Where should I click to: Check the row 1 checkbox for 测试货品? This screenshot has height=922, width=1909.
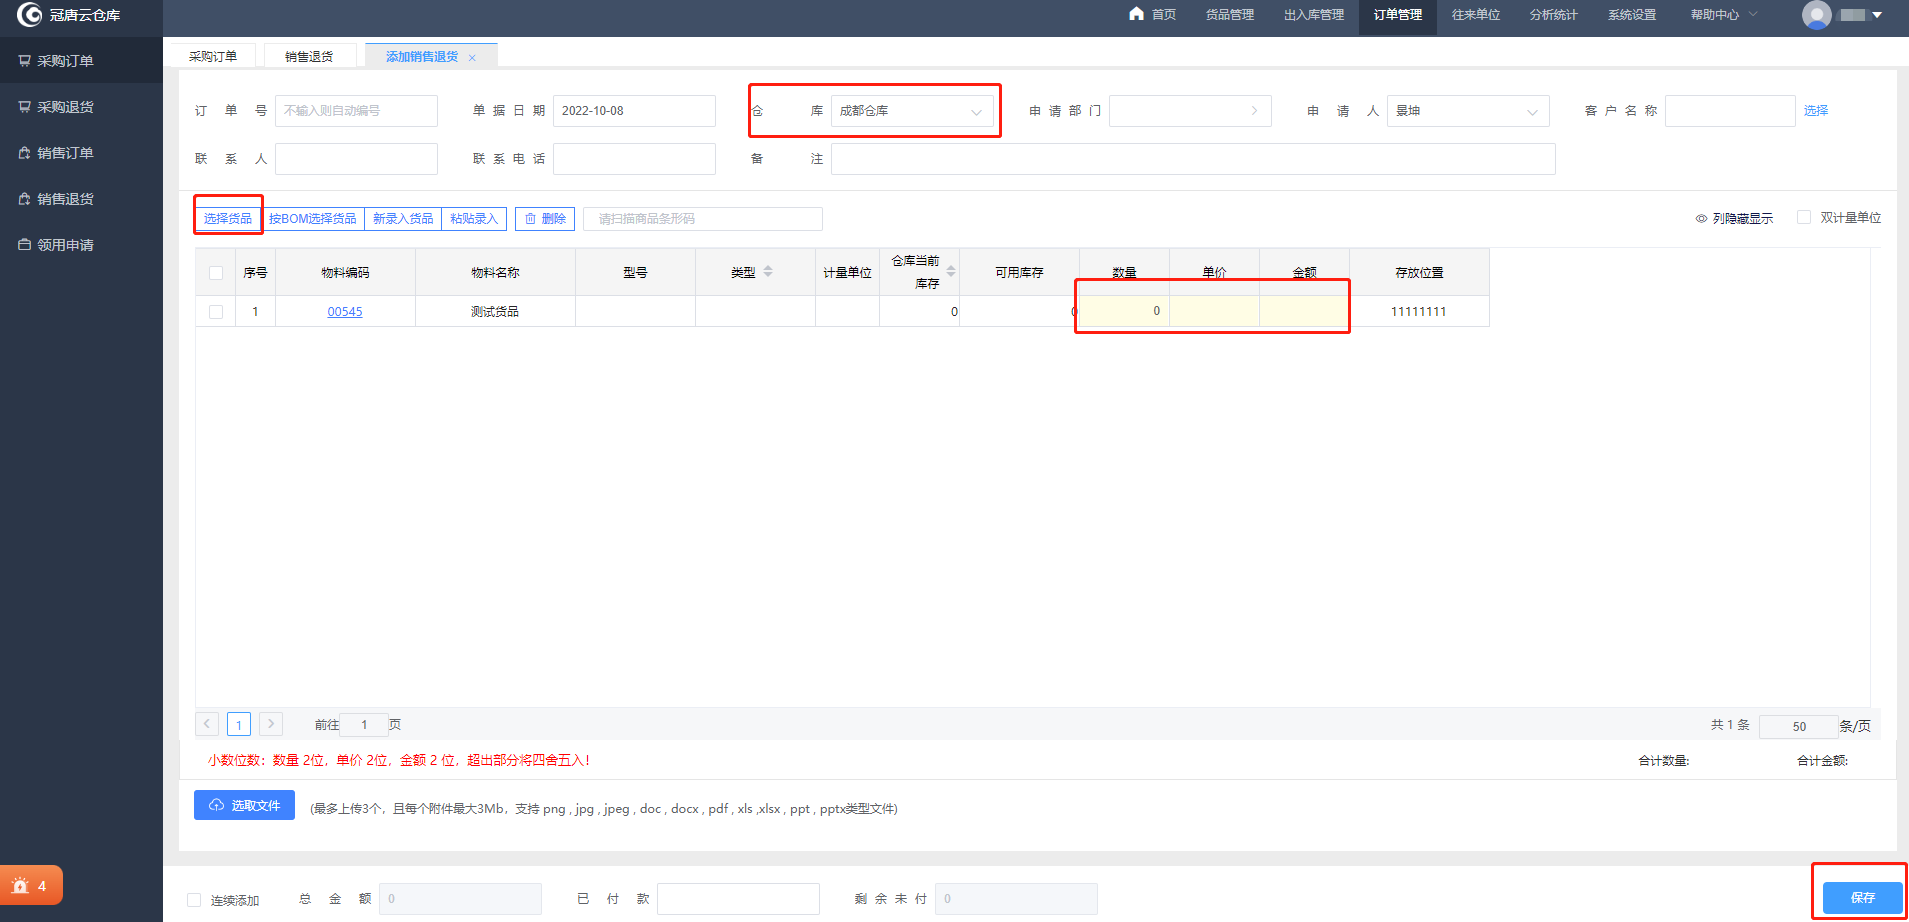coord(216,312)
